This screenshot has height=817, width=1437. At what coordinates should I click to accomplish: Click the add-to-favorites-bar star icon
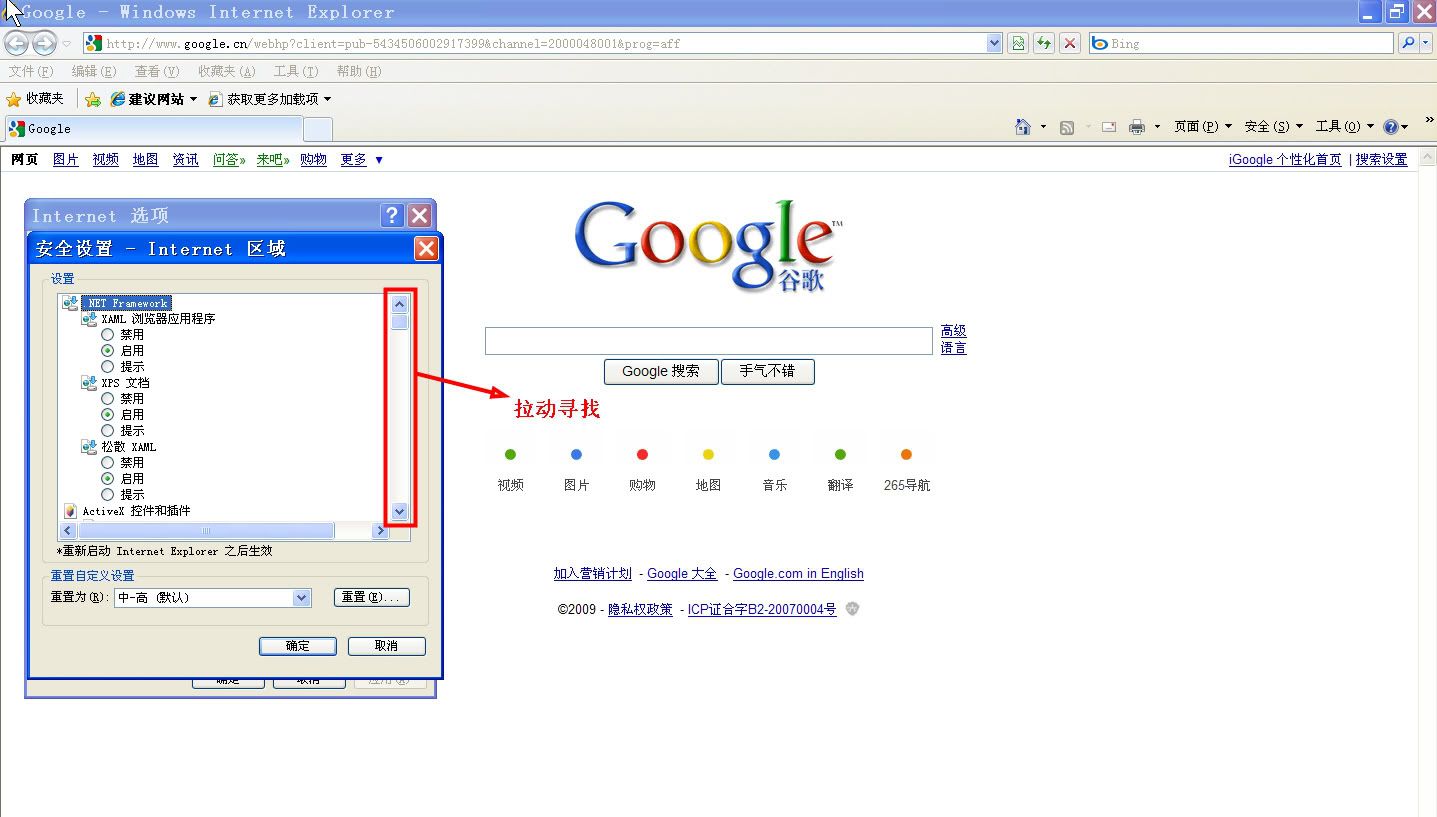(x=93, y=99)
